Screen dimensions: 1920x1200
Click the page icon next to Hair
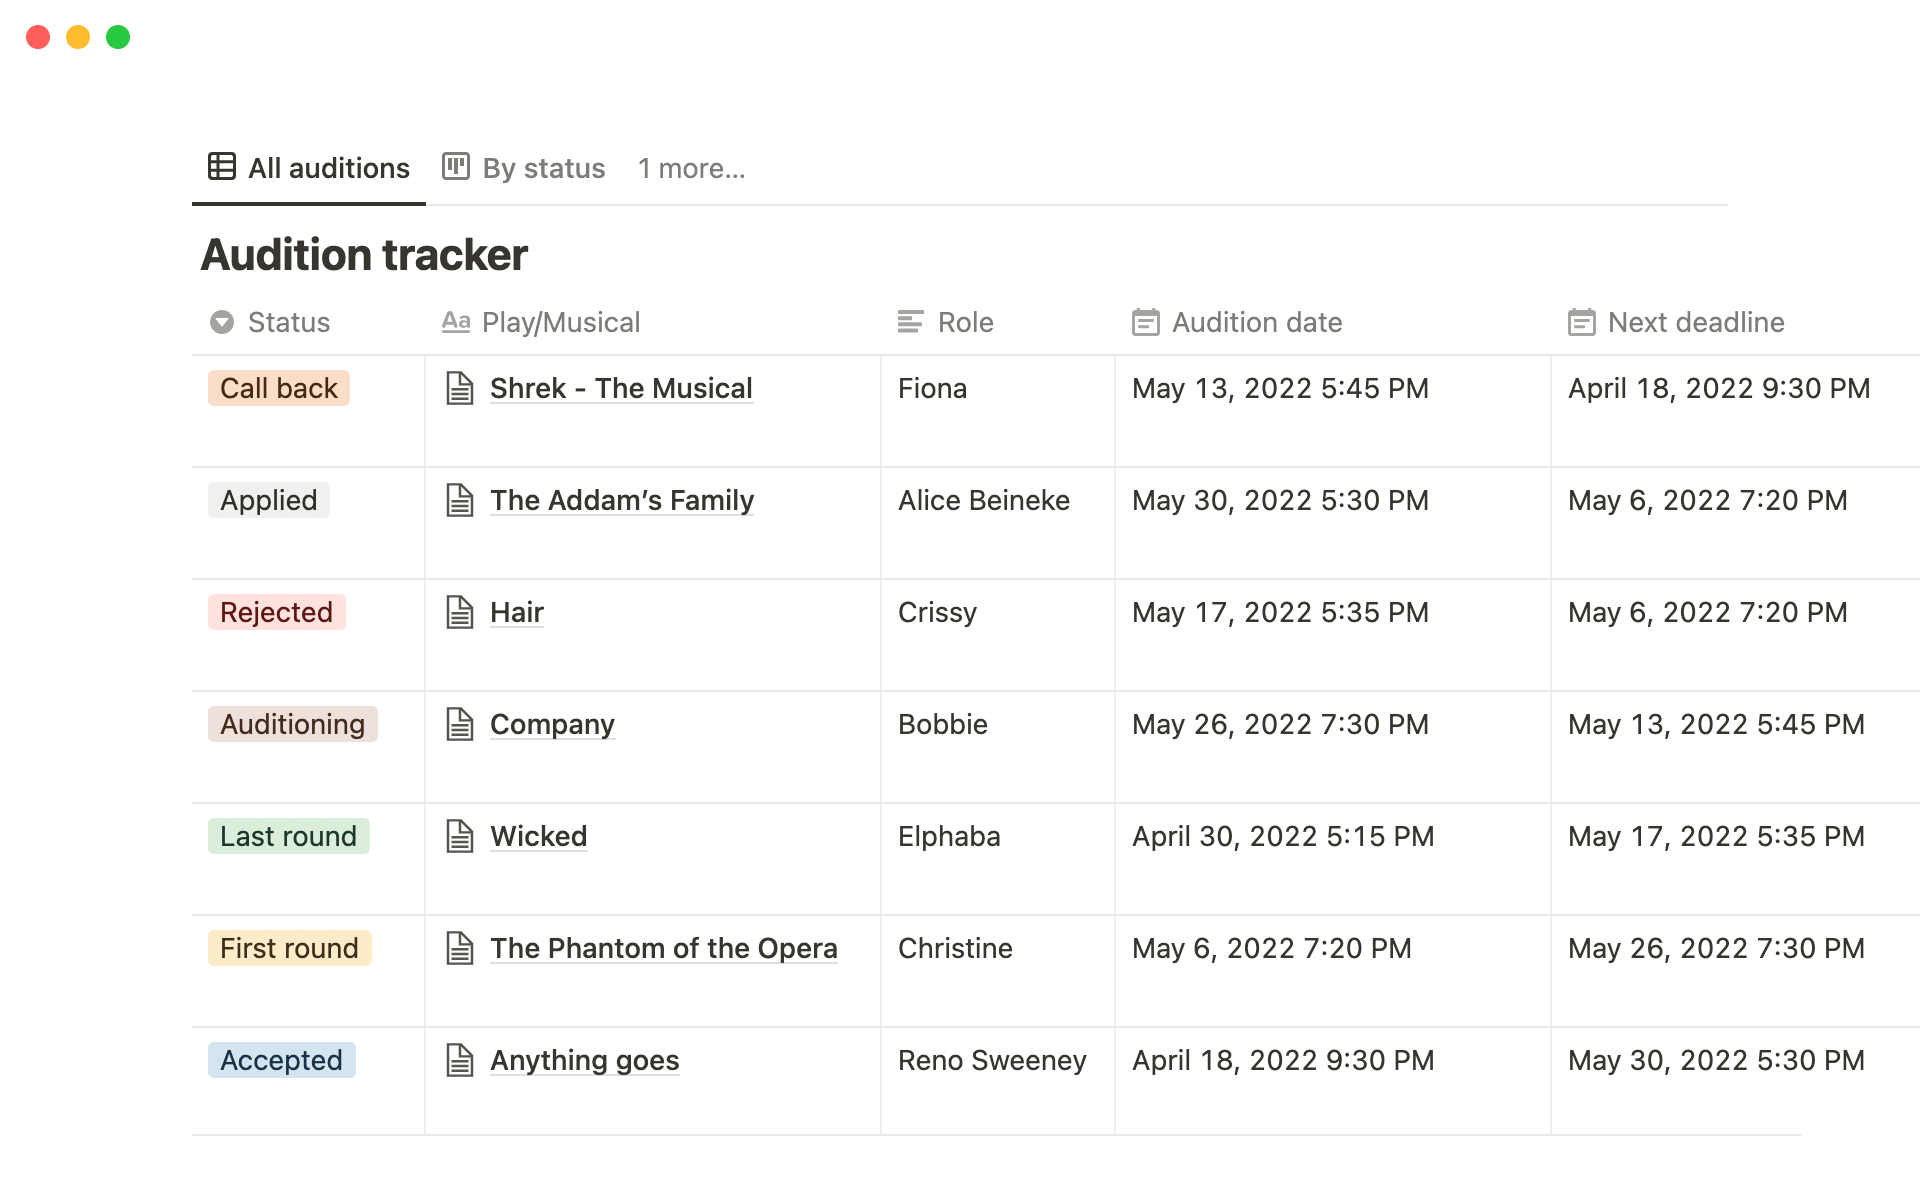[459, 612]
